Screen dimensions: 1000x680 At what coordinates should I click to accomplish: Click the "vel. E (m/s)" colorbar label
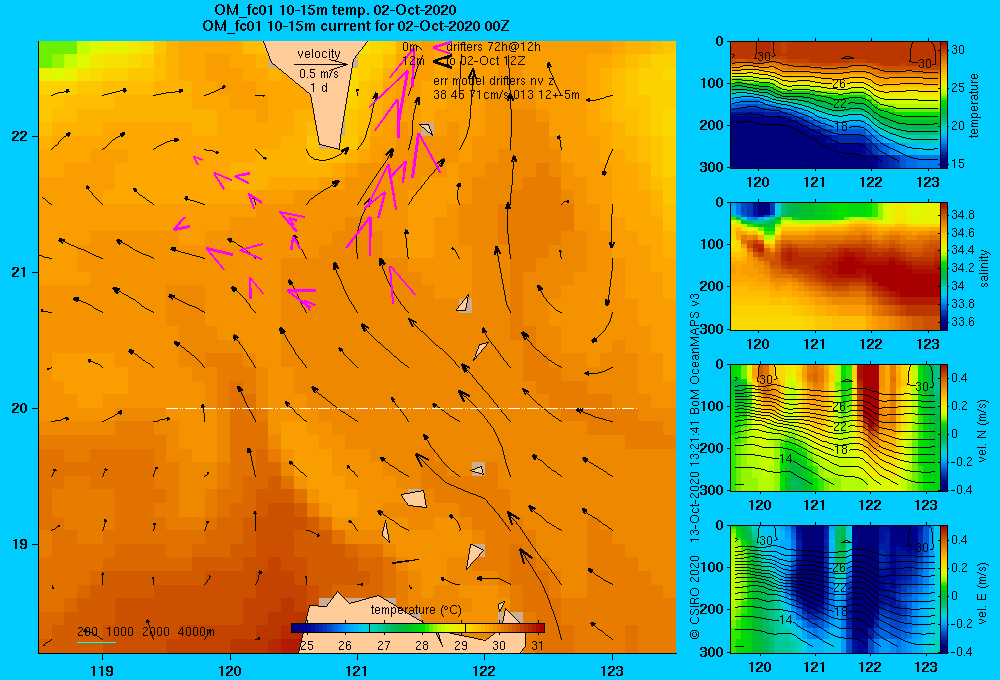pyautogui.click(x=983, y=592)
